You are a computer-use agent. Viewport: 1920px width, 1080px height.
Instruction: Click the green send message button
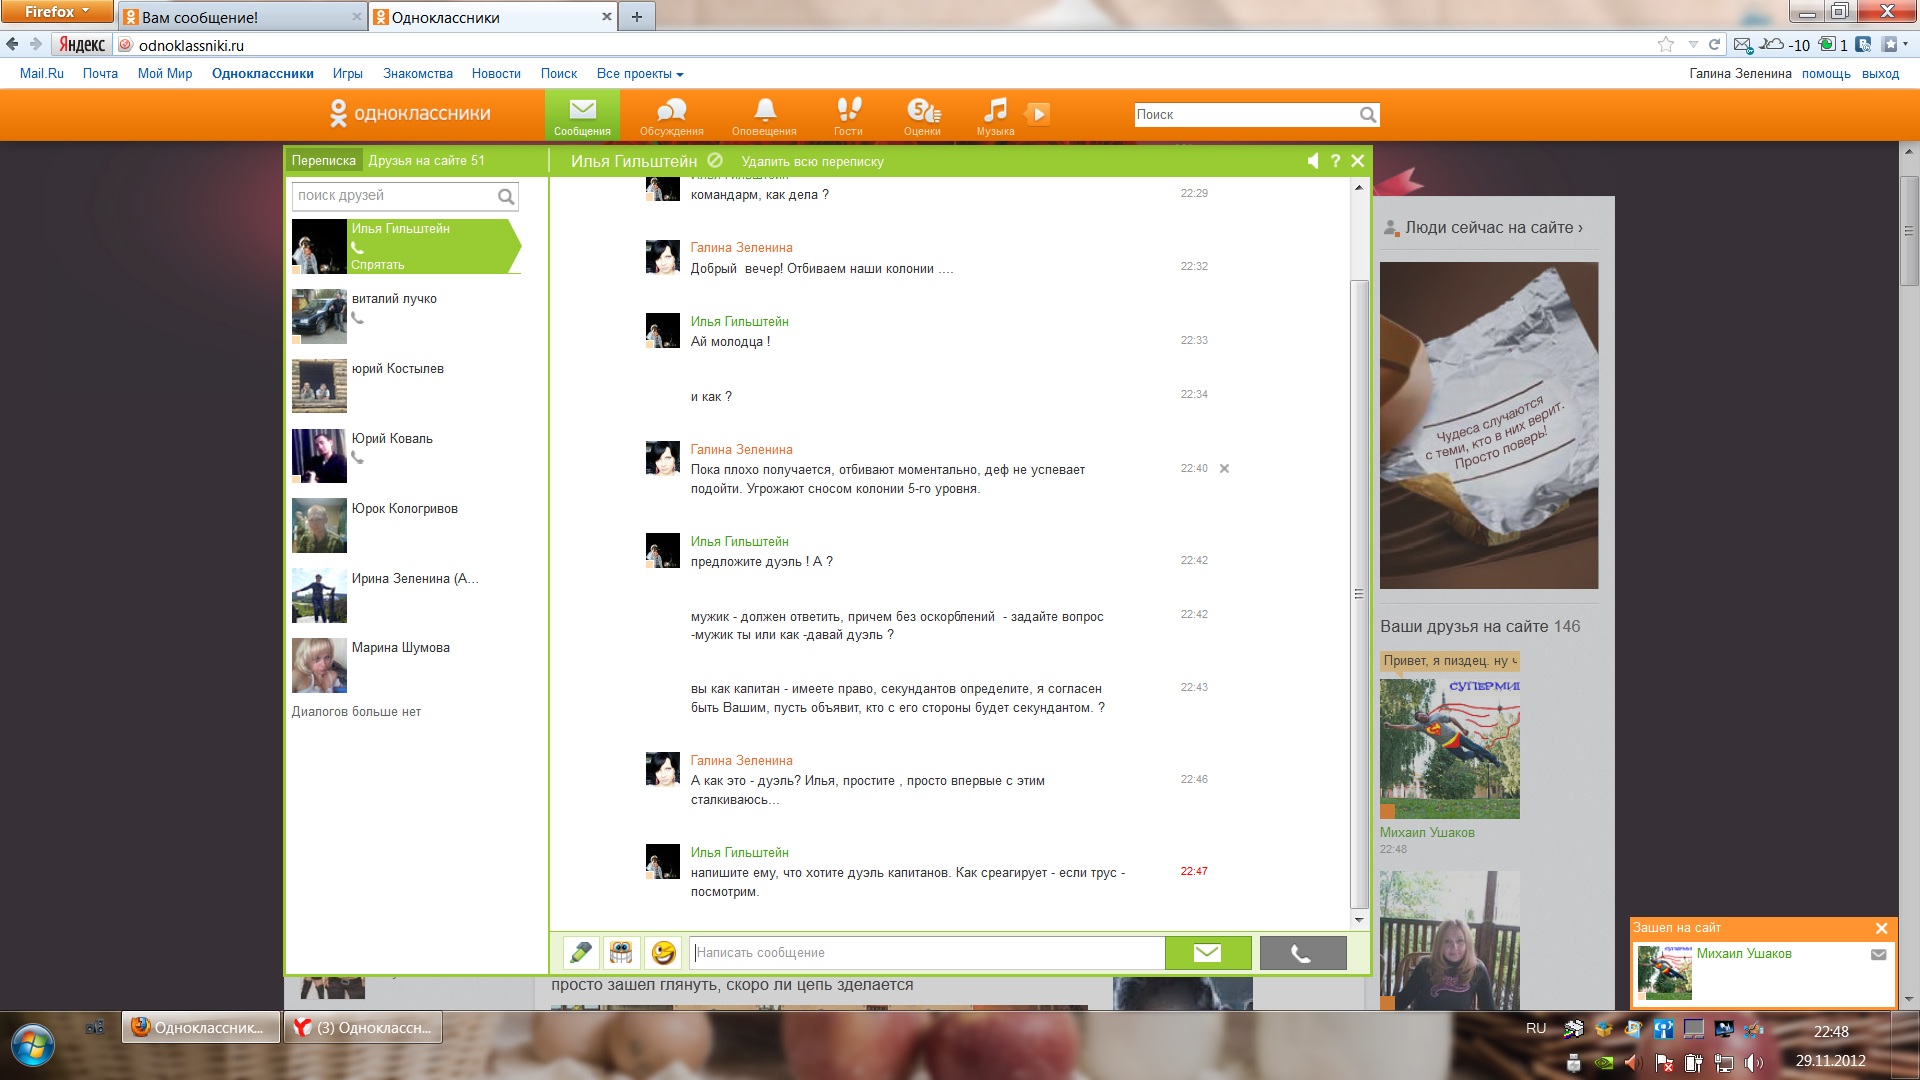(x=1207, y=953)
